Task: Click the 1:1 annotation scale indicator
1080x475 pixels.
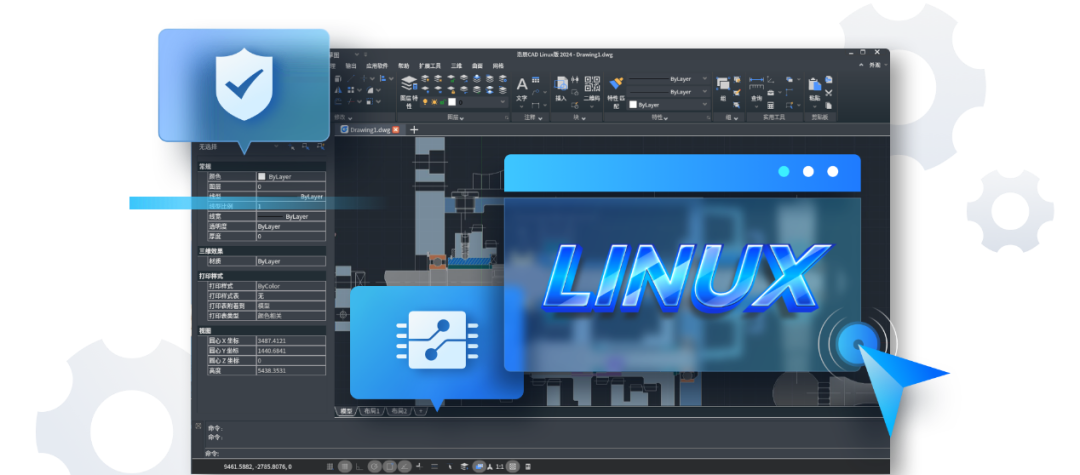Action: 499,466
